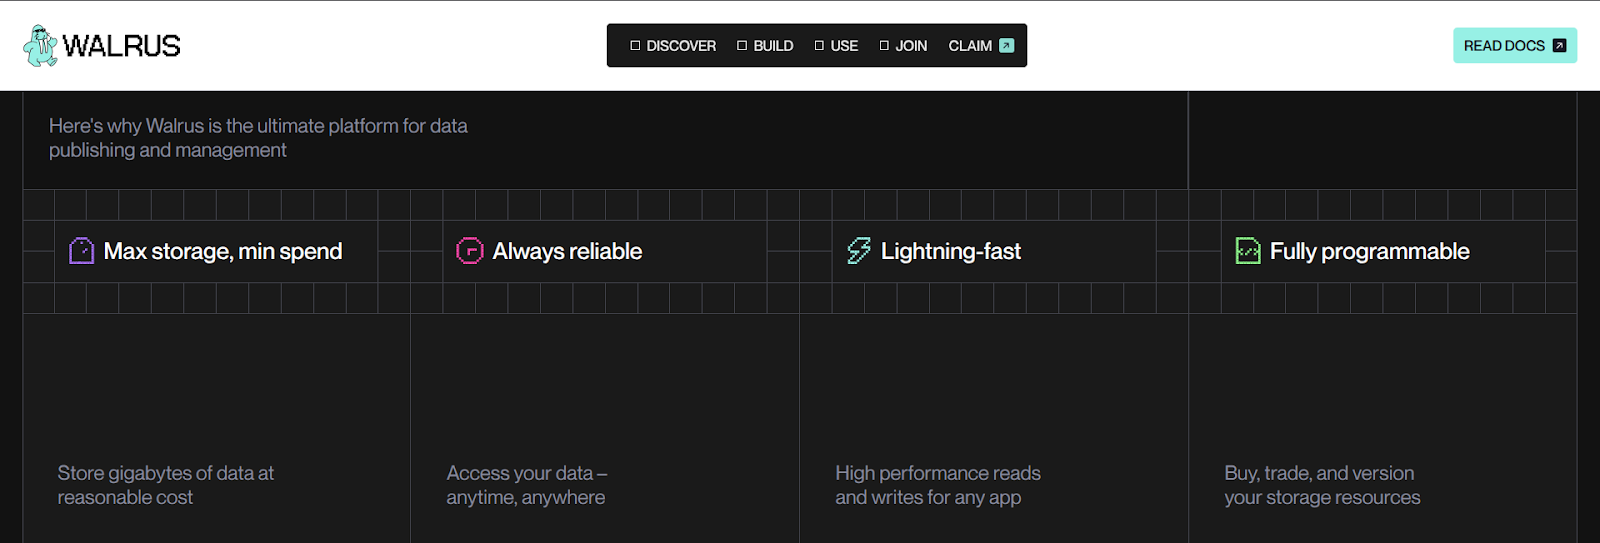Click 'Store gigabytes of data at reasonable cost' text
The image size is (1600, 543).
coord(166,485)
